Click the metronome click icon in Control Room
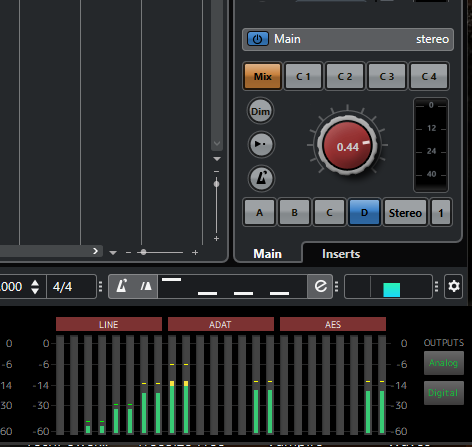The width and height of the screenshot is (472, 447). pos(261,178)
